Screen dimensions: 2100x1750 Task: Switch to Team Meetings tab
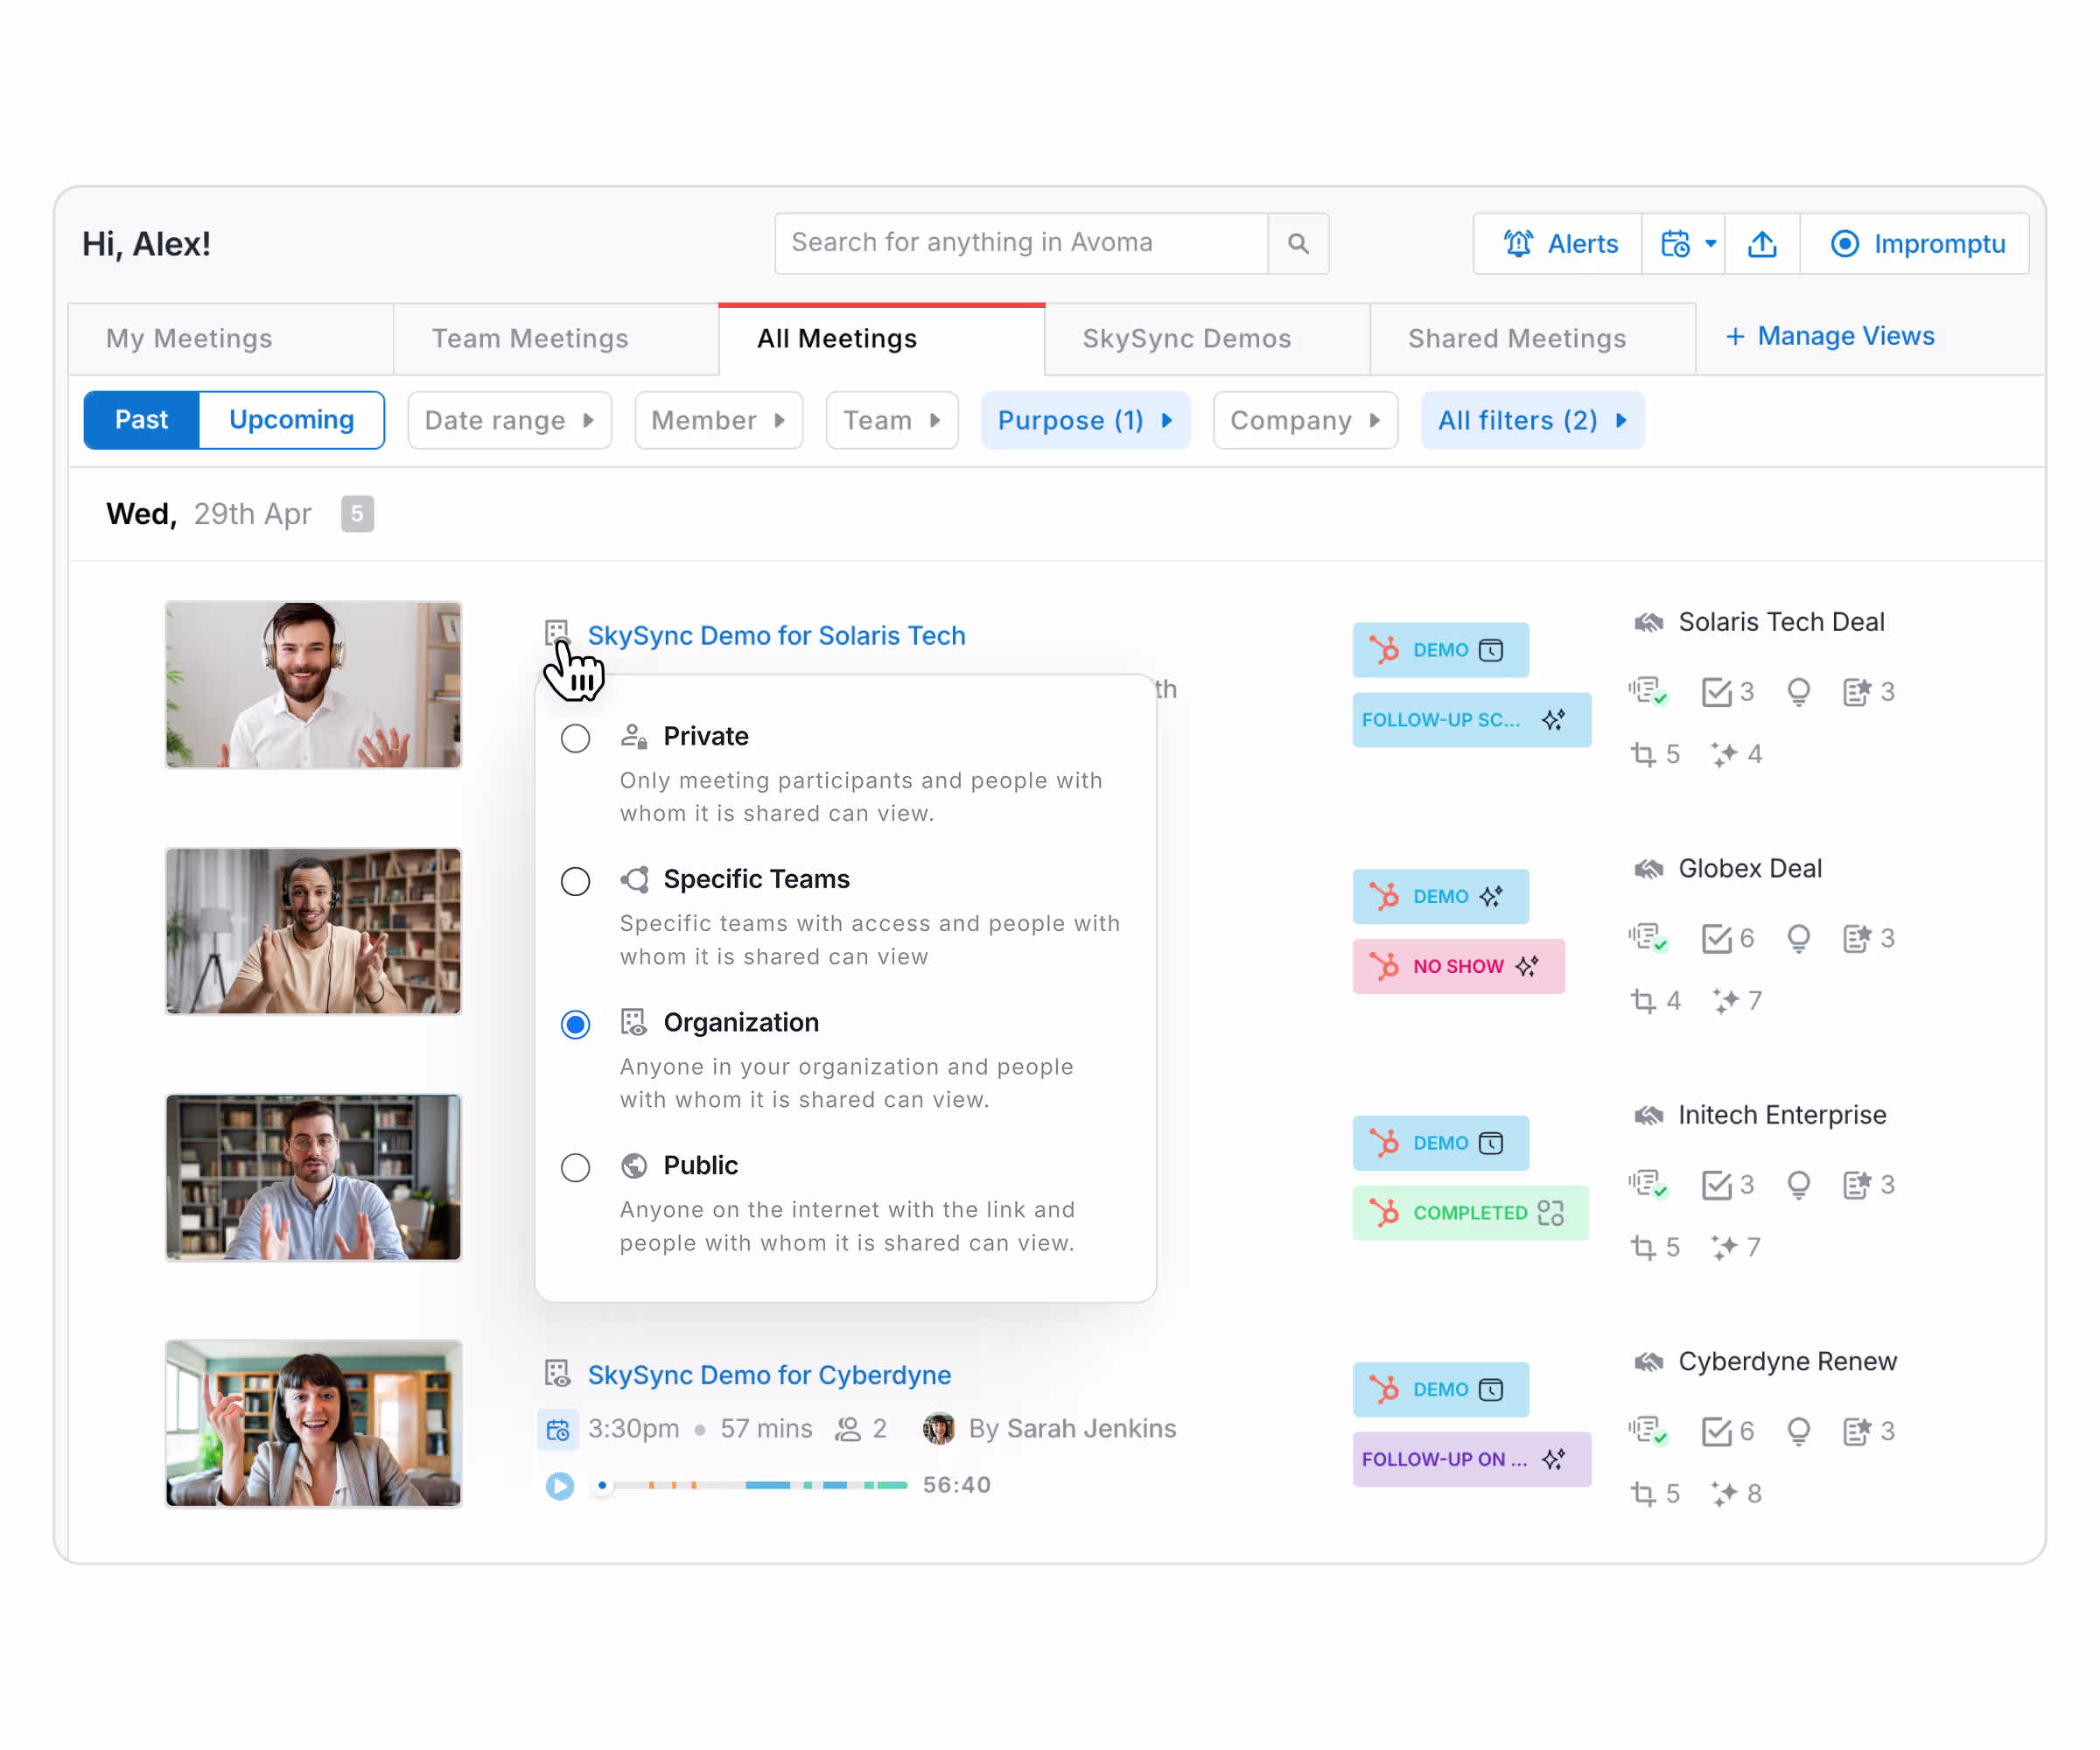pos(556,339)
